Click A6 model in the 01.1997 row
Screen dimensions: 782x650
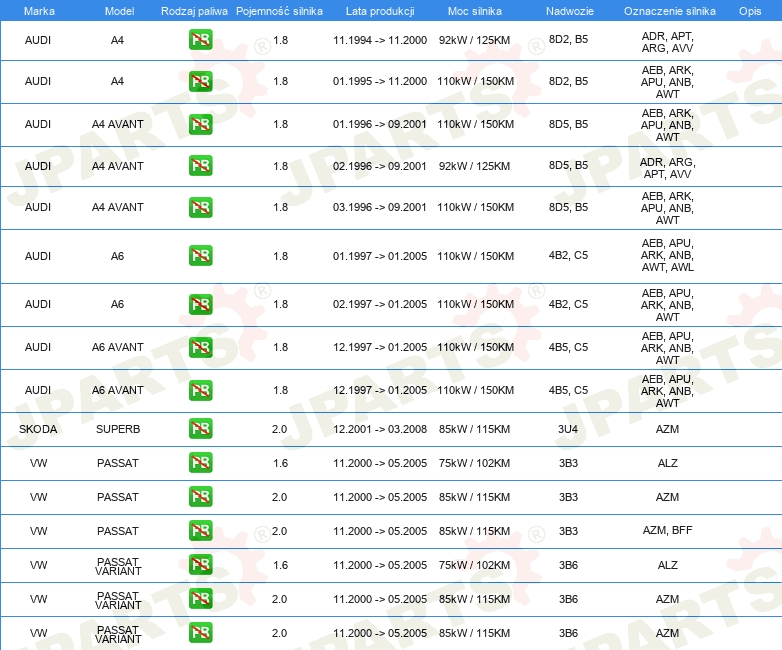[117, 256]
